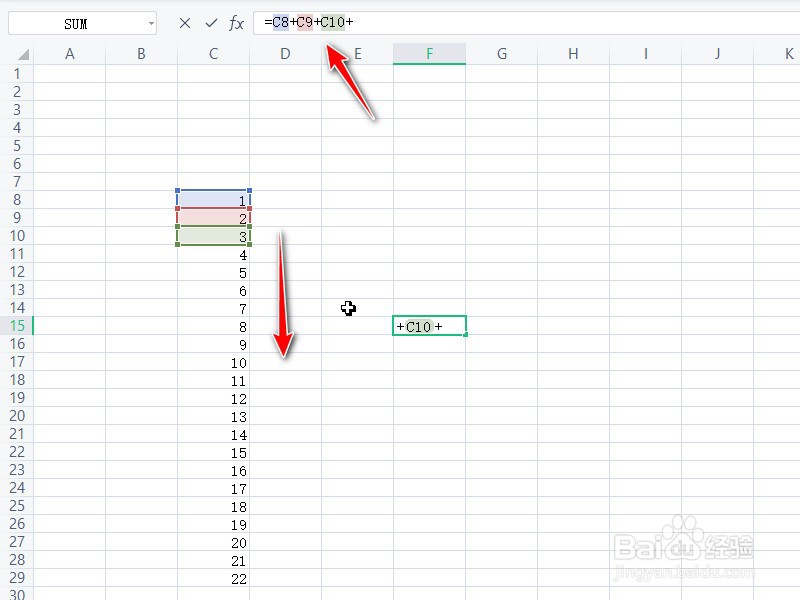The image size is (800, 600).
Task: Click cell C9 containing 2
Action: click(x=213, y=218)
